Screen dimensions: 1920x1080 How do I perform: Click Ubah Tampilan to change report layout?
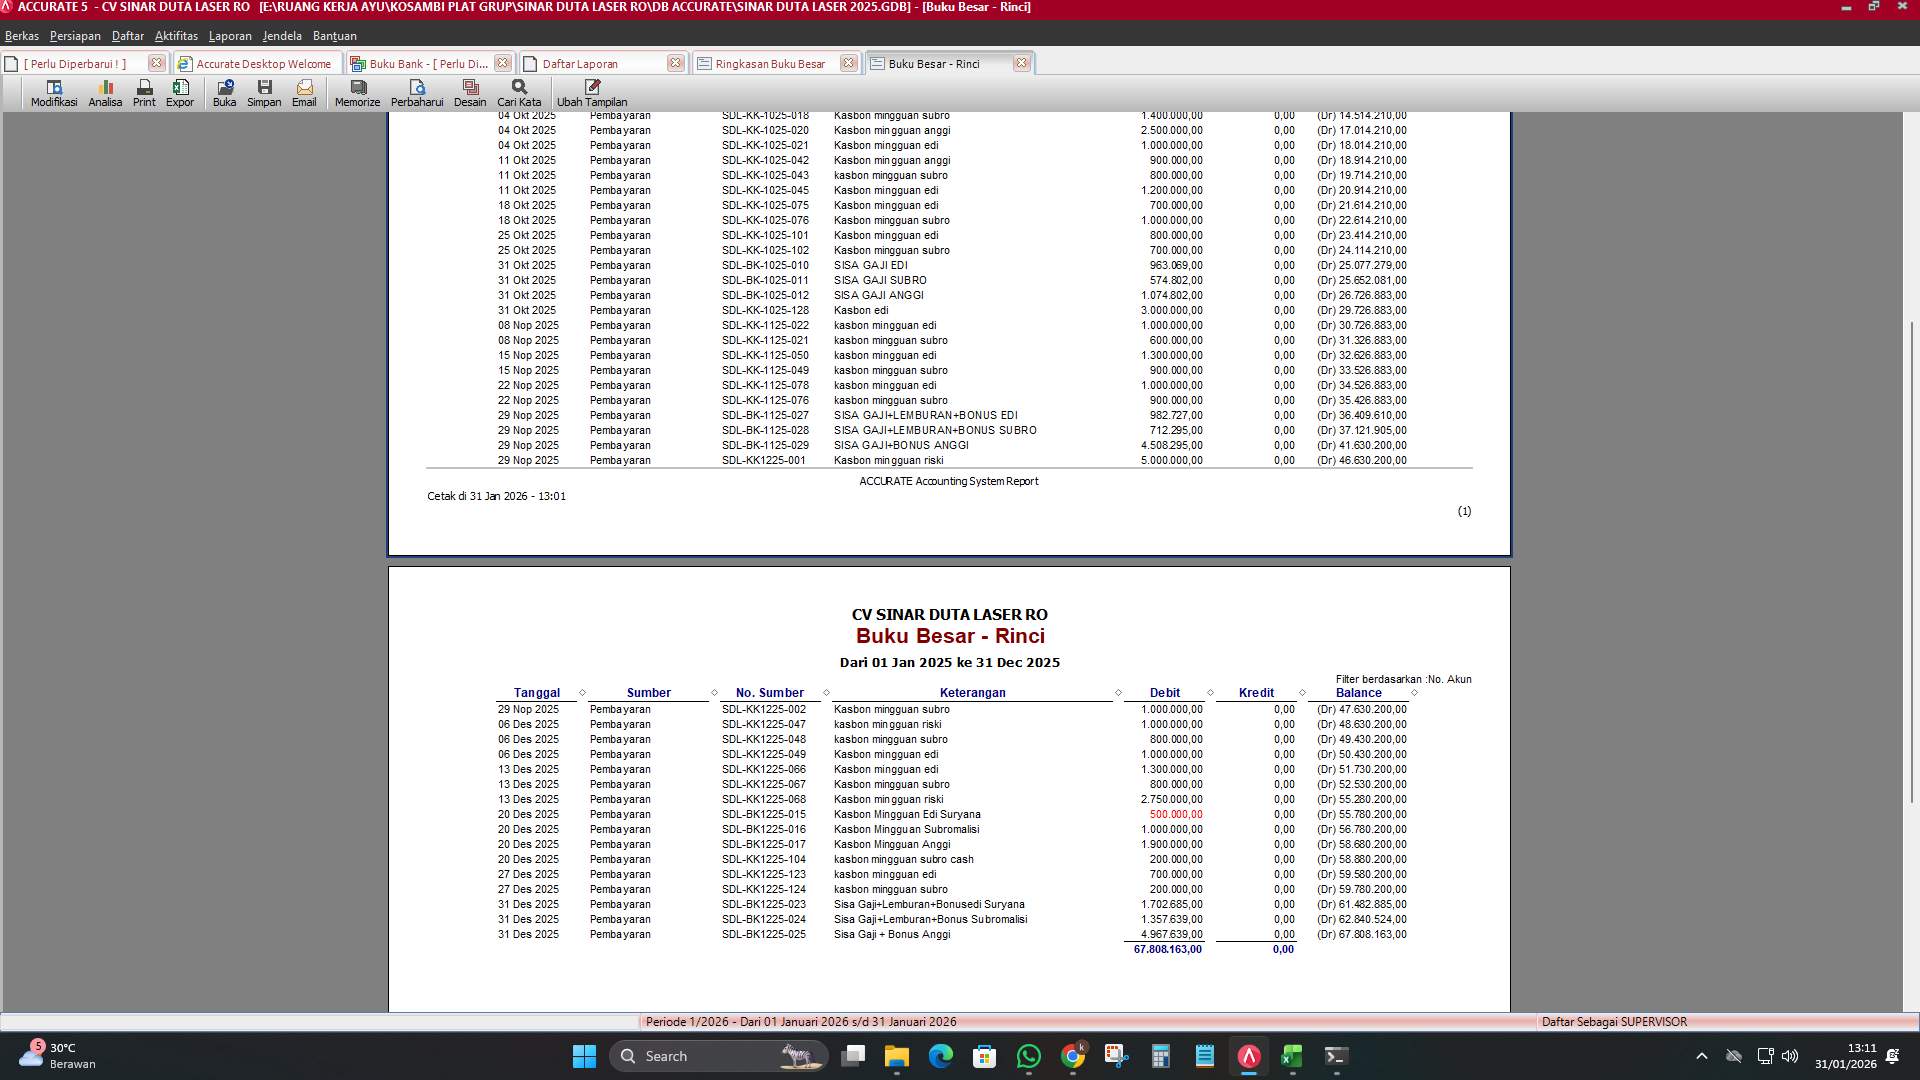(x=591, y=92)
